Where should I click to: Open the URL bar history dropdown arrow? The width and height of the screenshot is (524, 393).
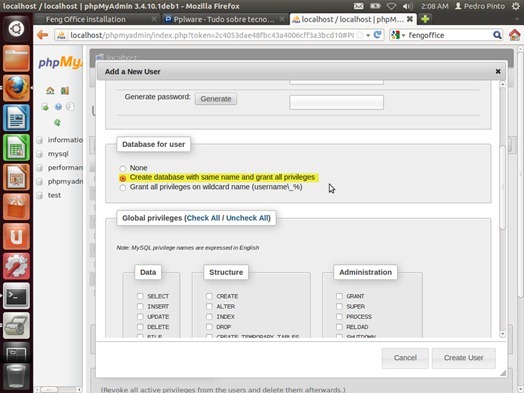tap(368, 35)
